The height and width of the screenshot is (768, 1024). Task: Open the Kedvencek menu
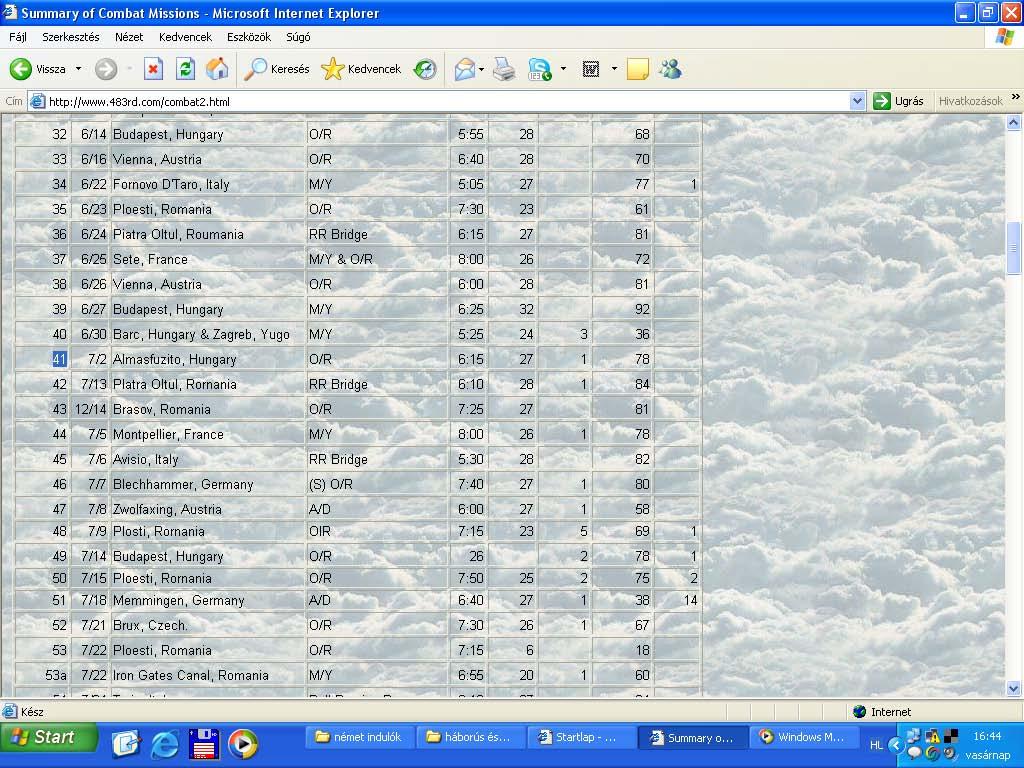pyautogui.click(x=185, y=37)
